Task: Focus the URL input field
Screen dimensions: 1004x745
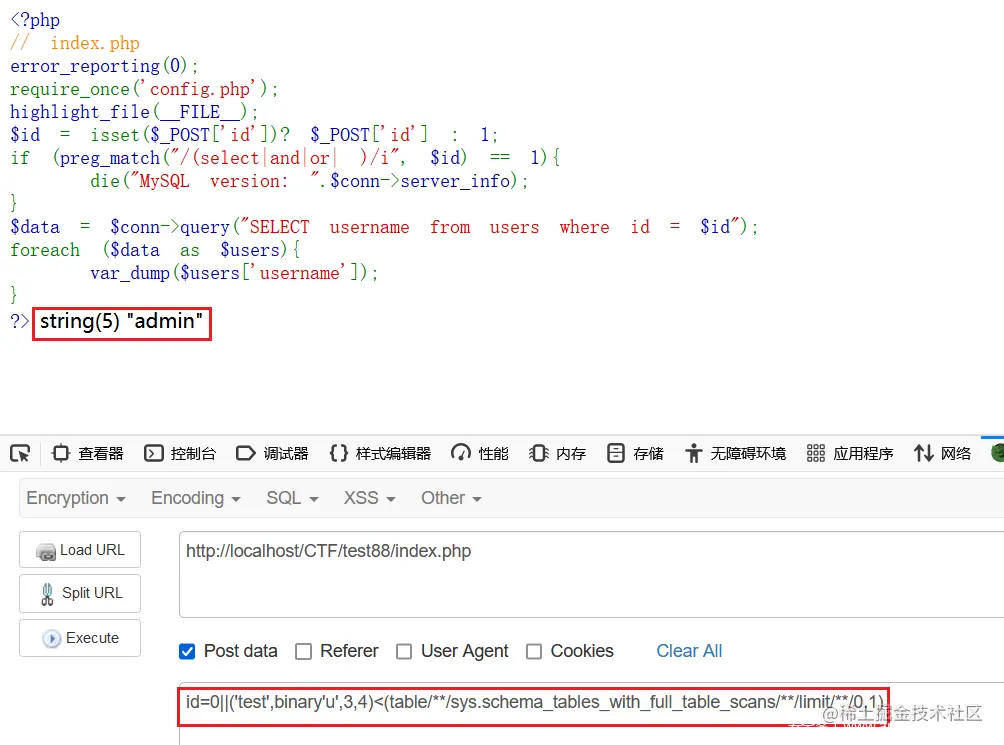Action: click(592, 574)
